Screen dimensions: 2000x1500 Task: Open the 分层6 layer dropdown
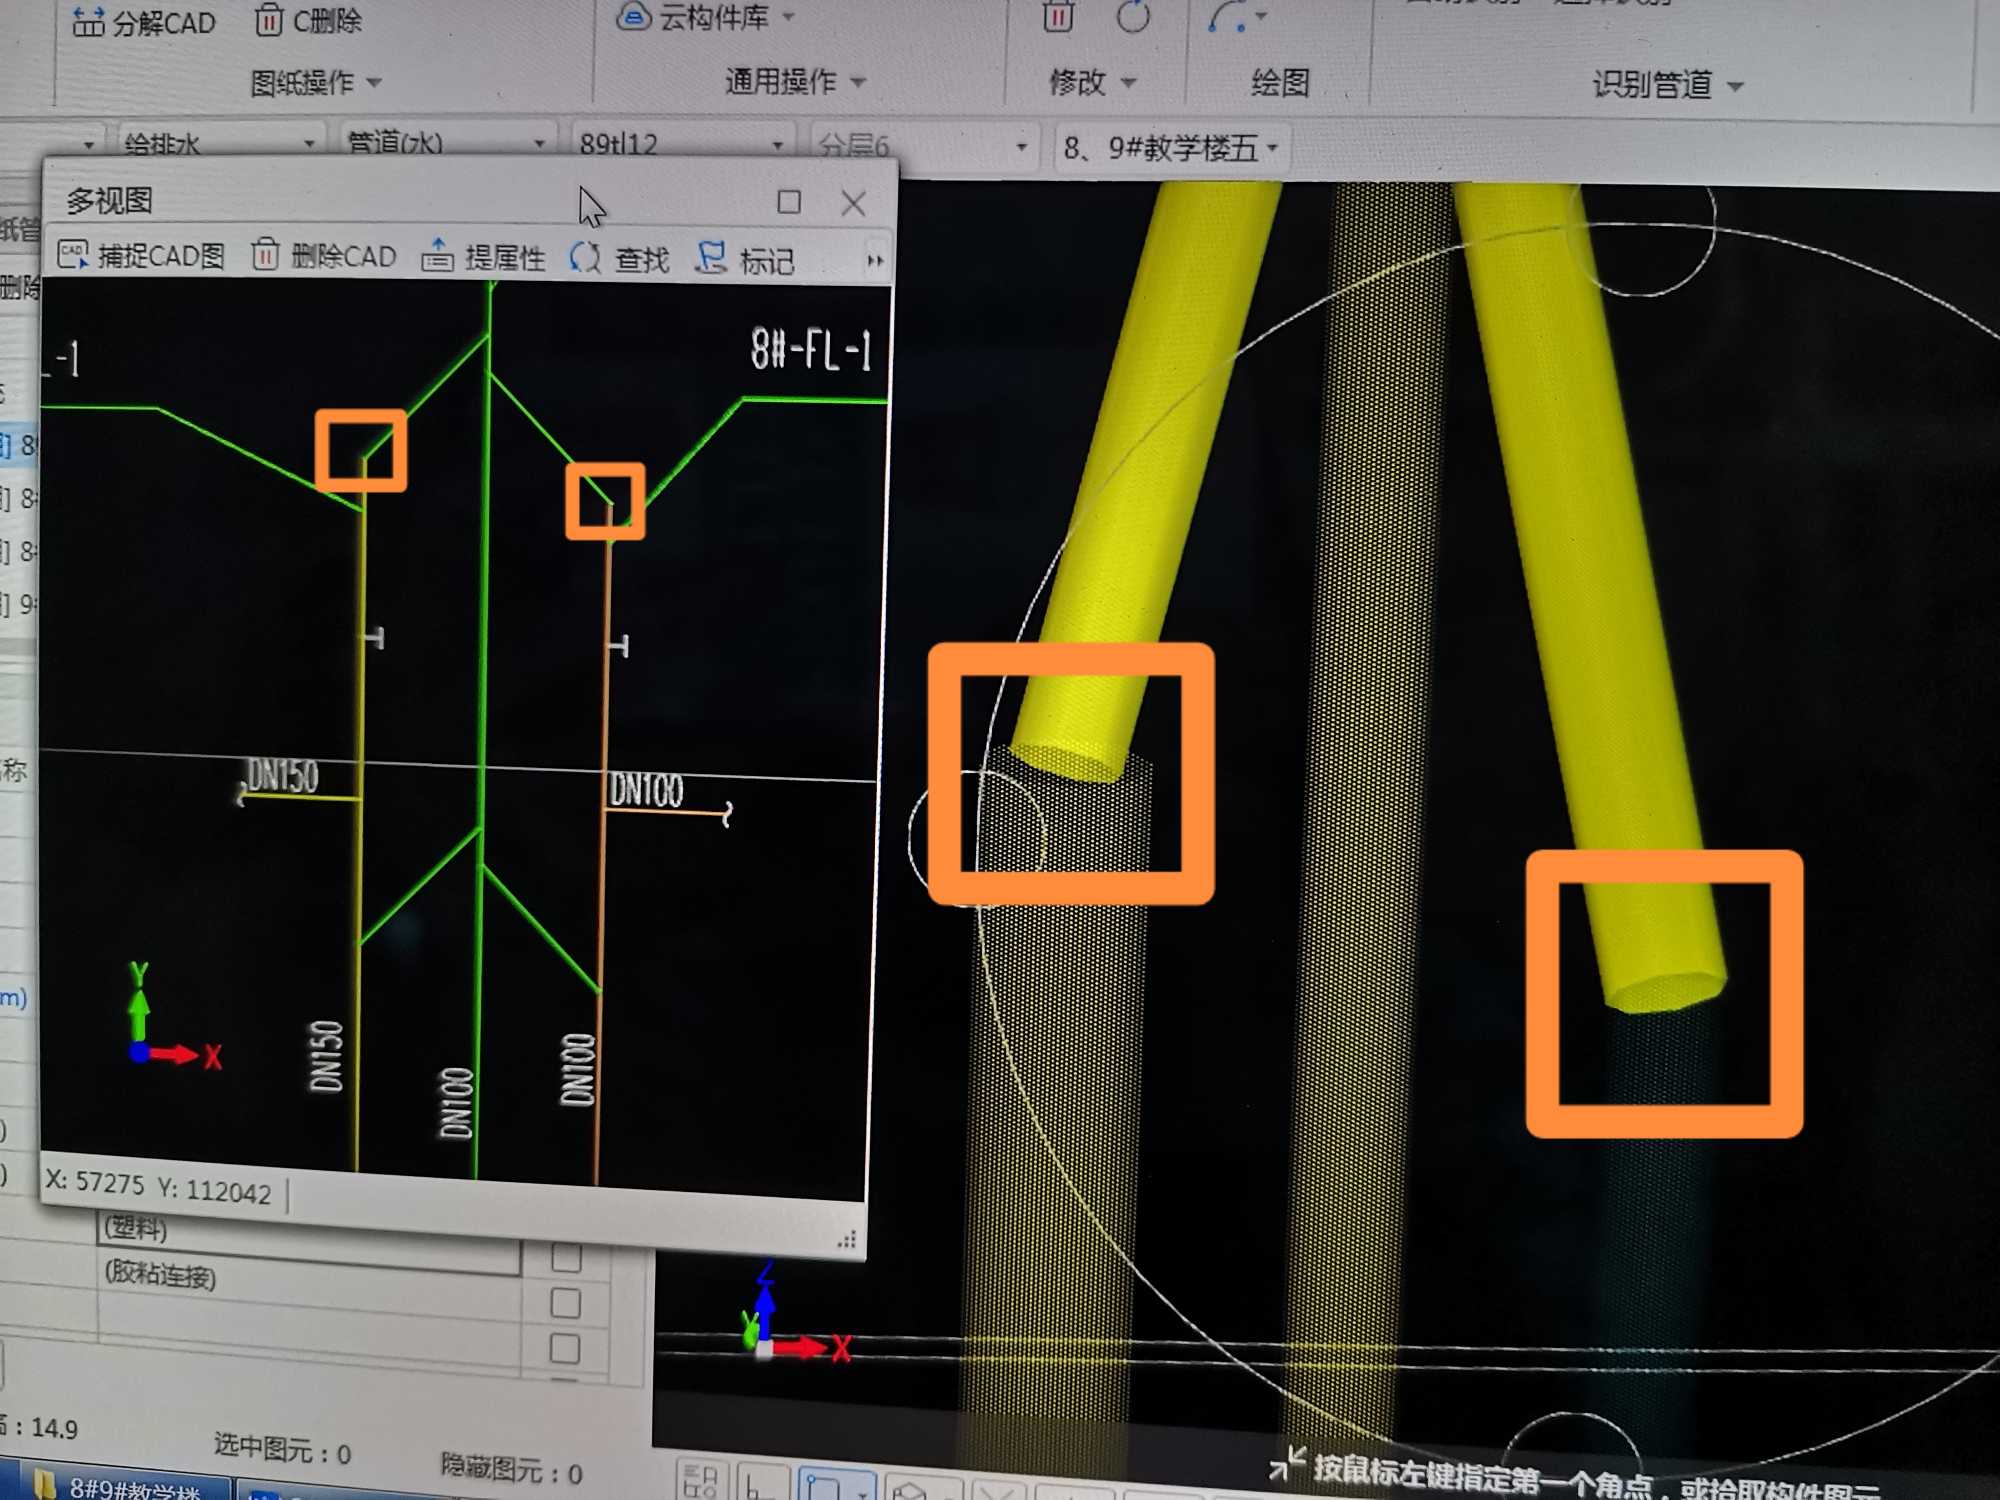click(923, 146)
